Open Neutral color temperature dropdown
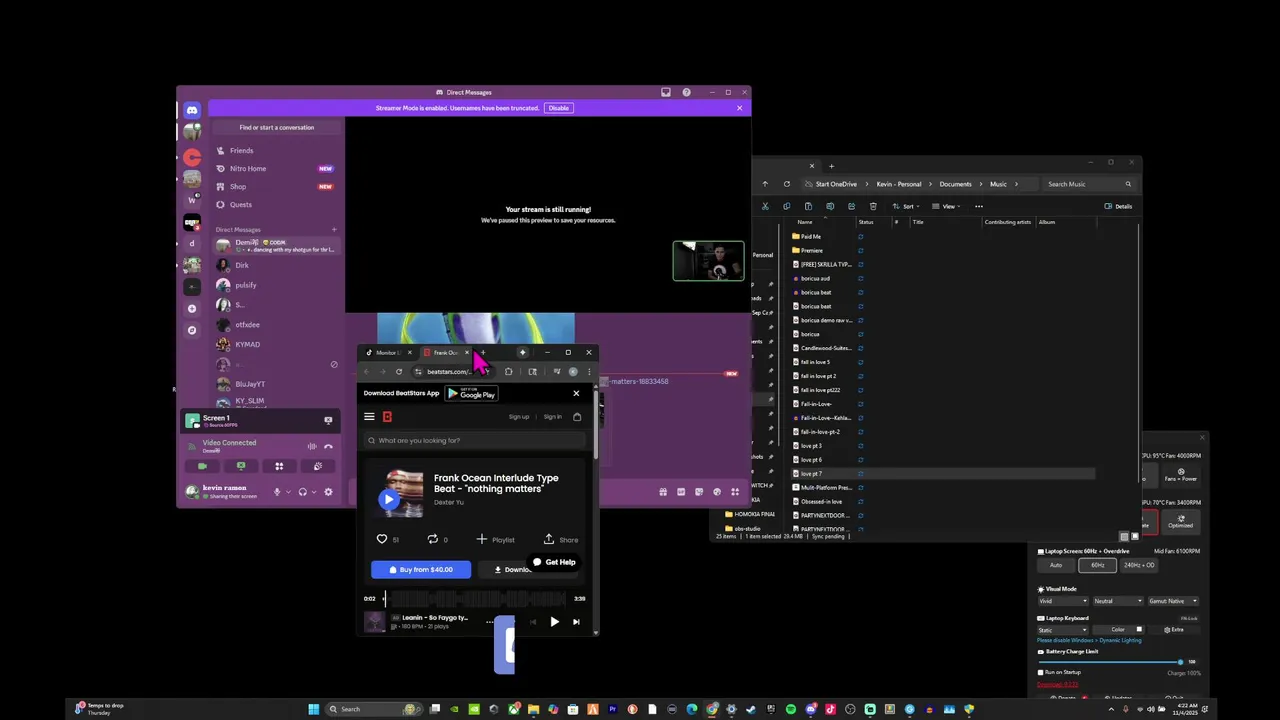Image resolution: width=1280 pixels, height=720 pixels. [x=1117, y=601]
